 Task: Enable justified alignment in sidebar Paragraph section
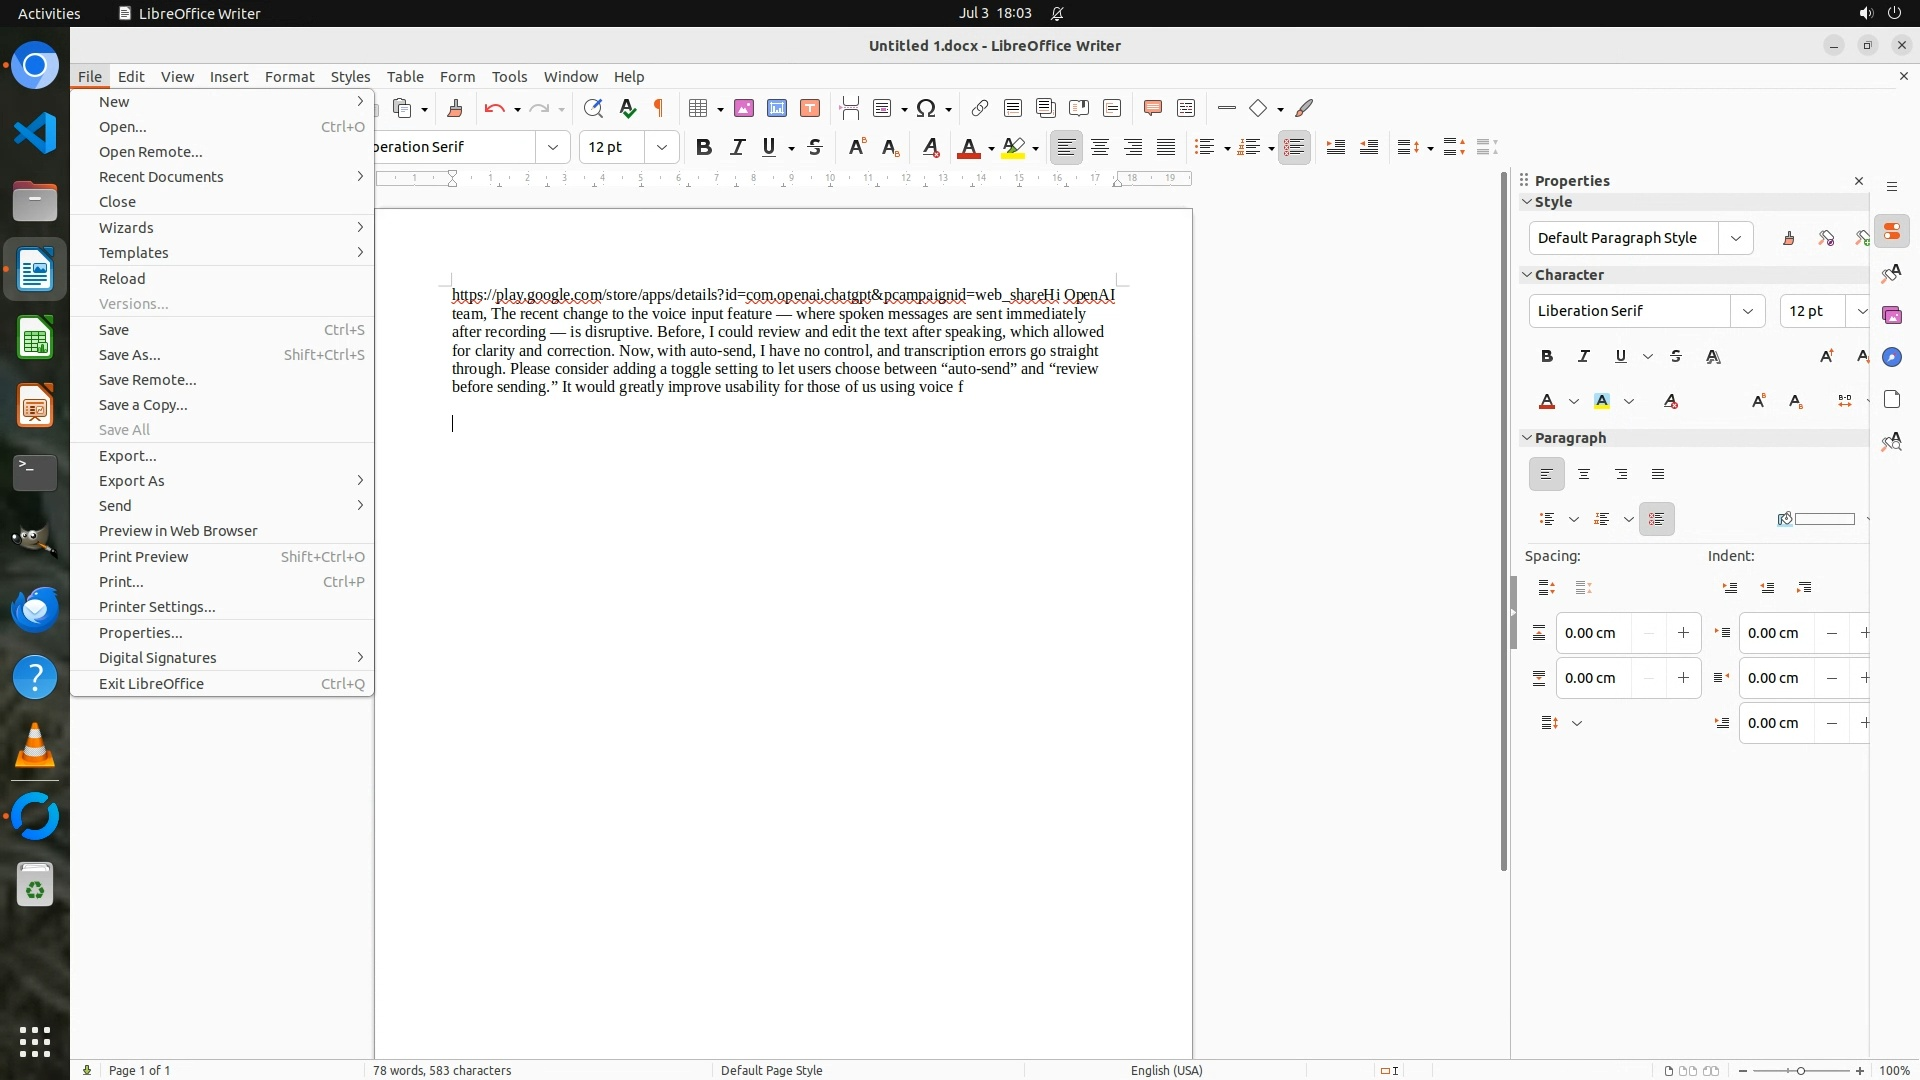click(1658, 475)
